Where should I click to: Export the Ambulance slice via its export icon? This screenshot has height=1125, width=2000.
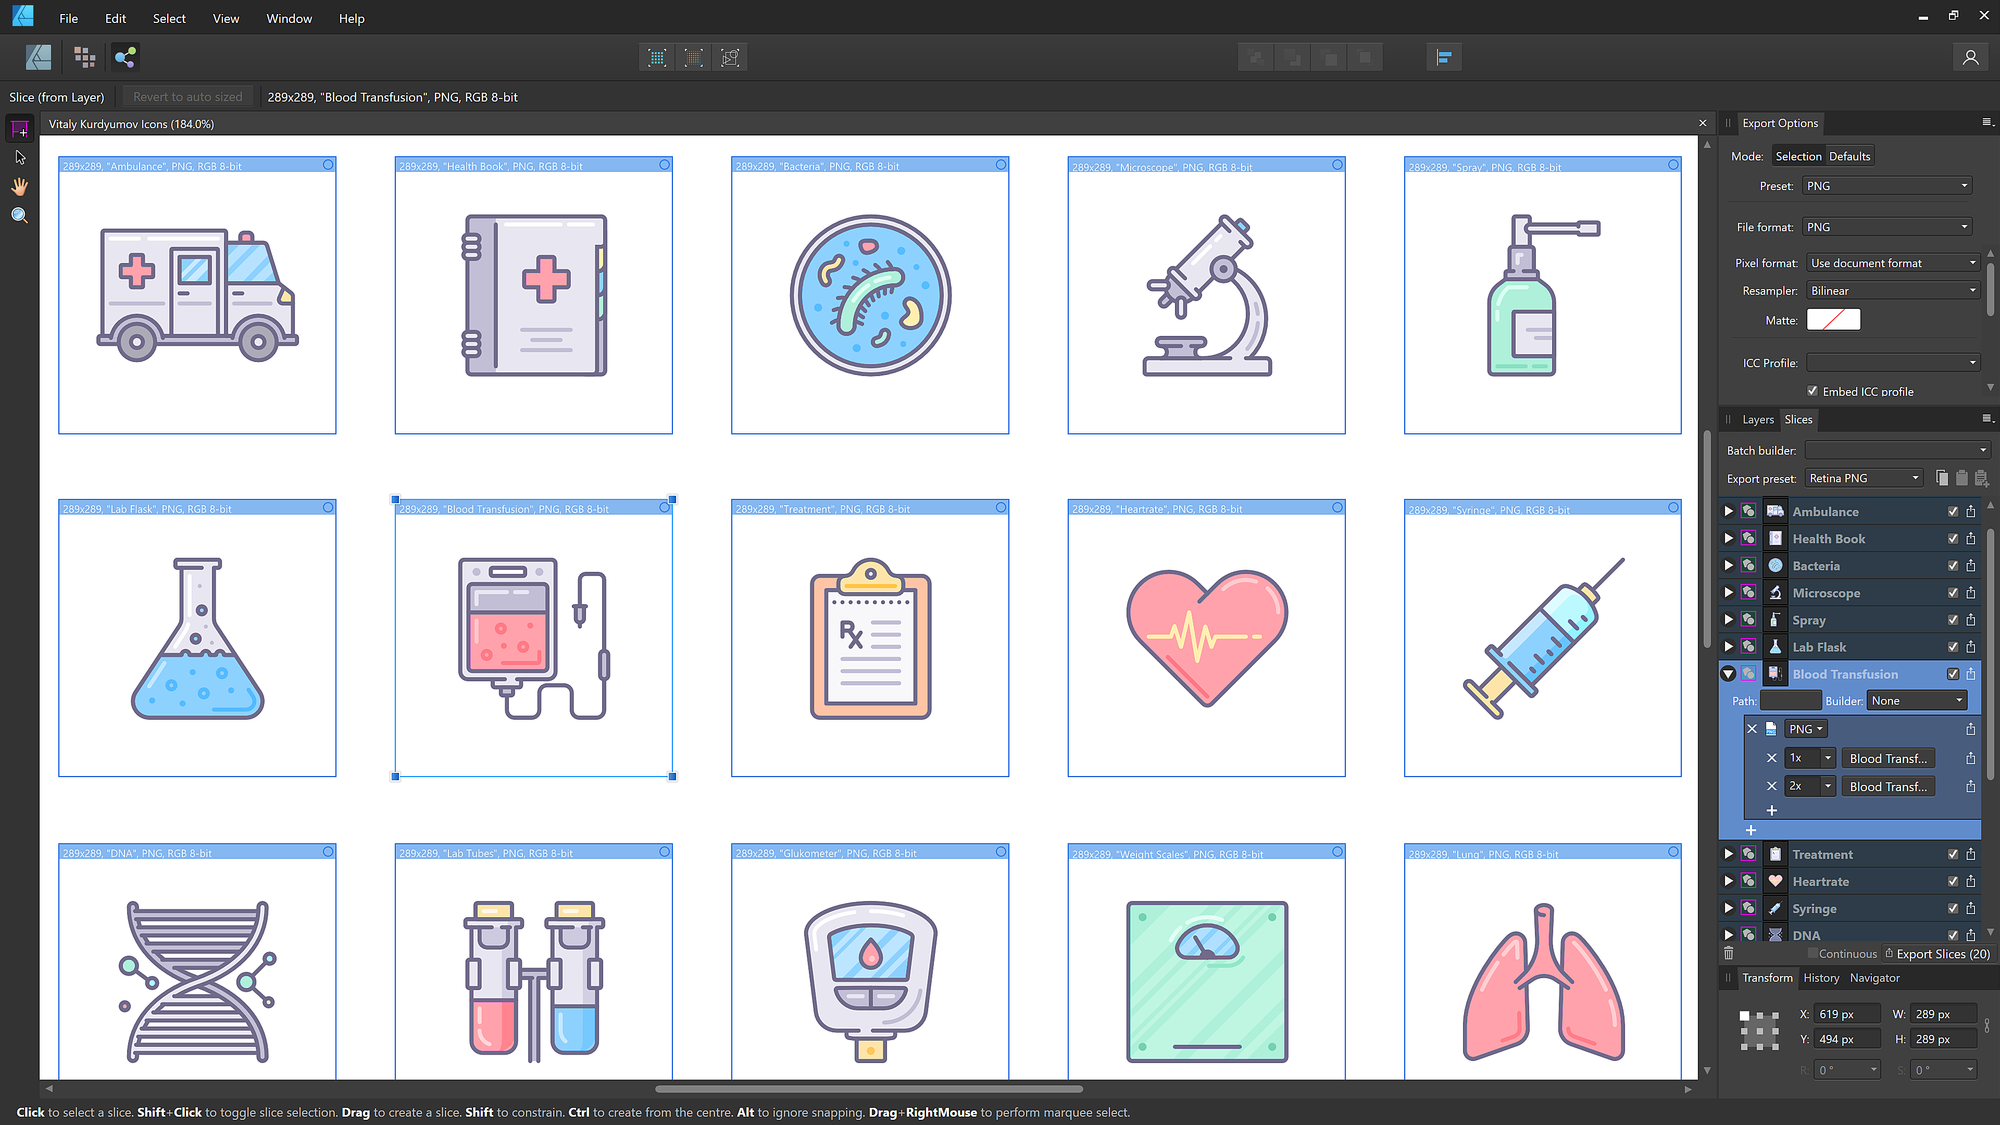tap(1970, 512)
